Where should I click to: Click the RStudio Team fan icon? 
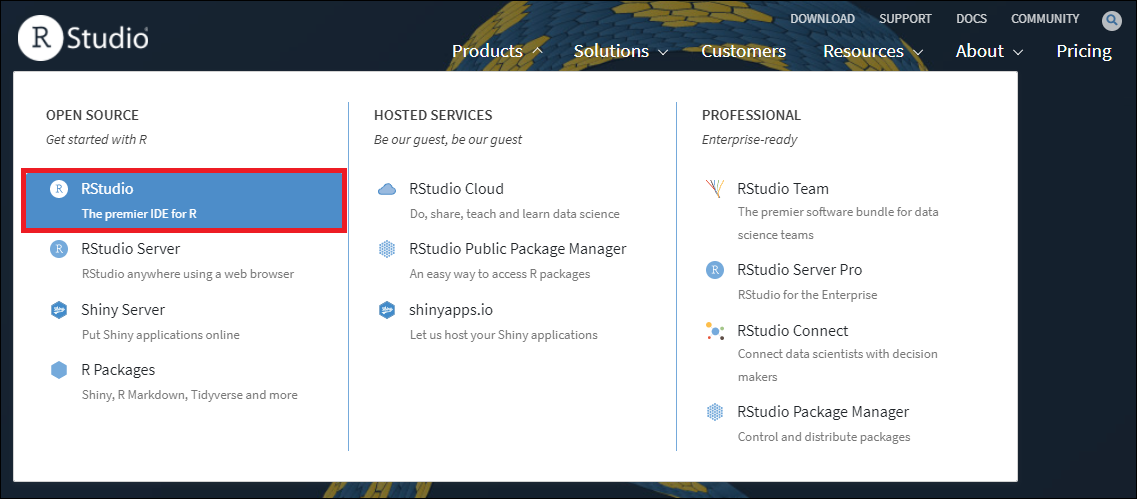pyautogui.click(x=715, y=189)
